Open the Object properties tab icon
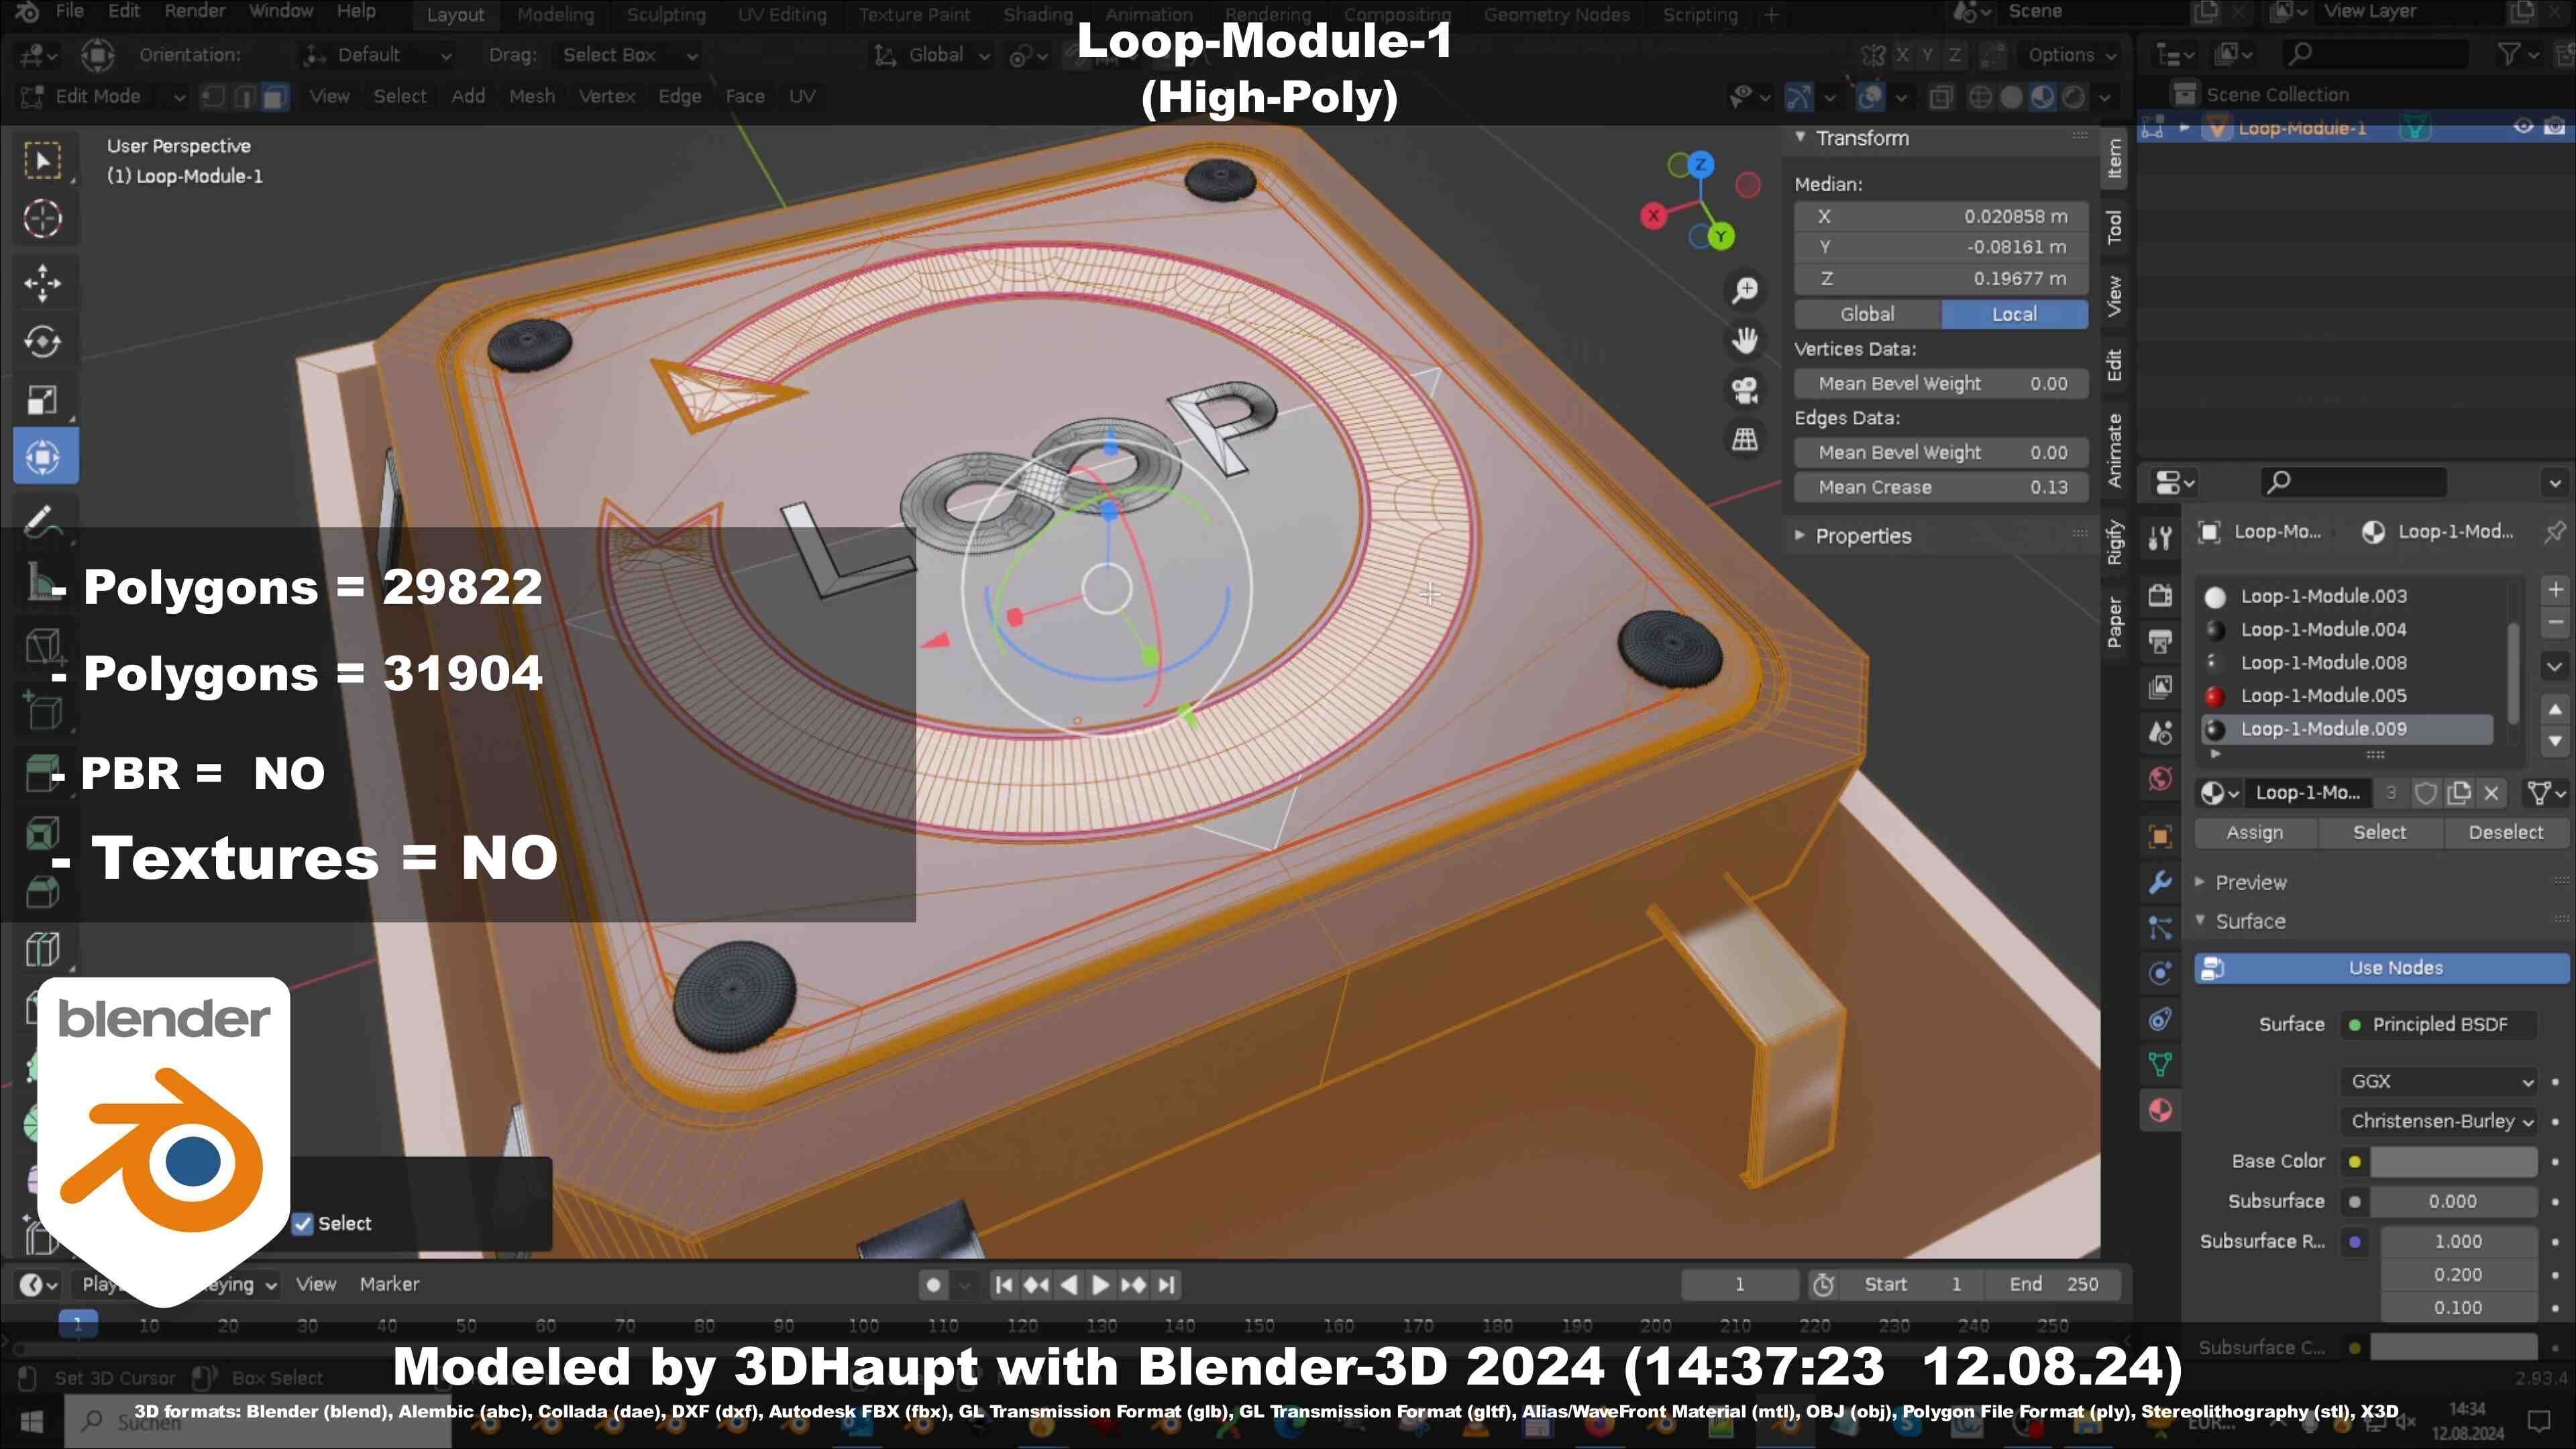2576x1449 pixels. (2160, 837)
